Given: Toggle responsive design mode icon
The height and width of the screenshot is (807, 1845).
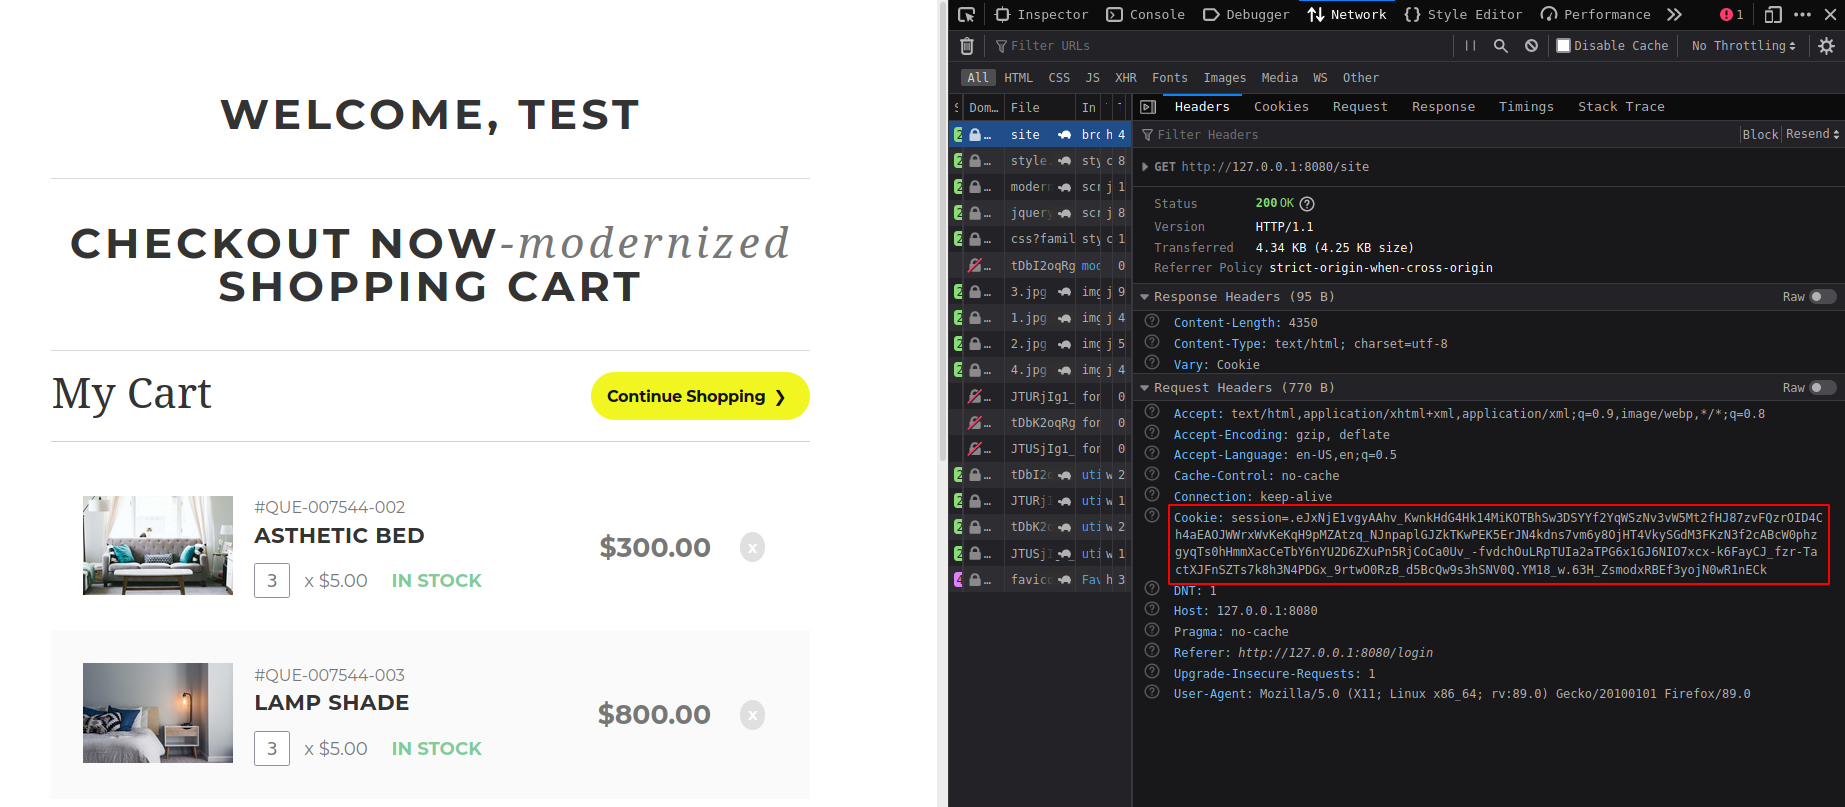Looking at the screenshot, I should click(1773, 15).
